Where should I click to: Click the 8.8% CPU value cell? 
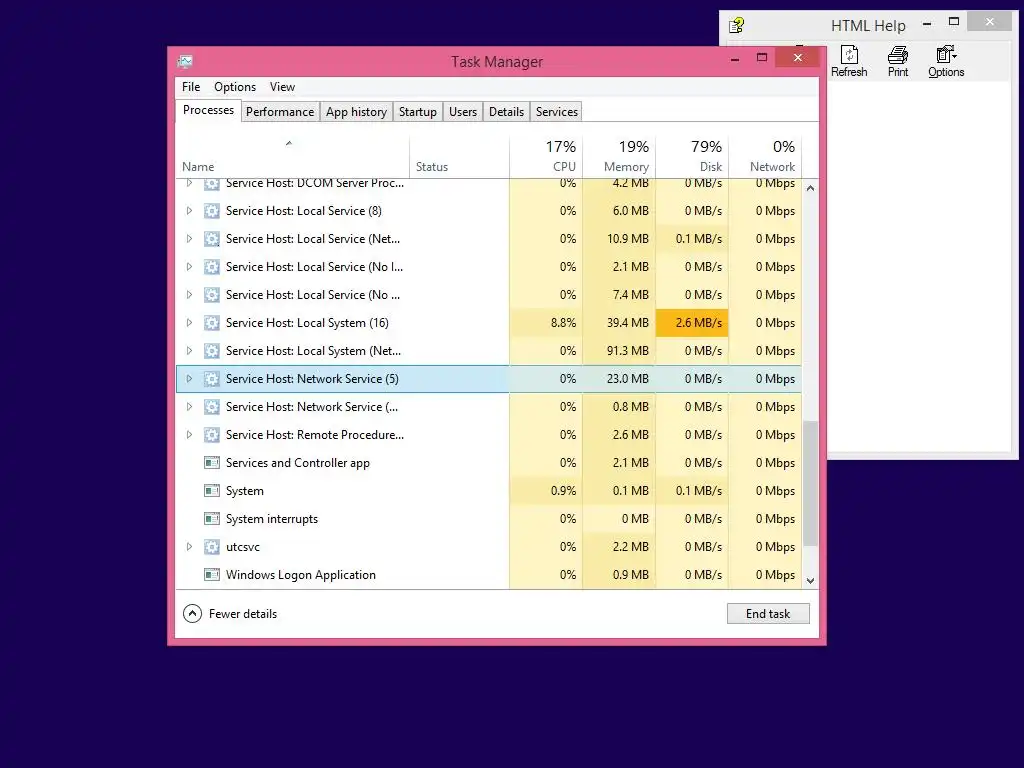point(546,323)
